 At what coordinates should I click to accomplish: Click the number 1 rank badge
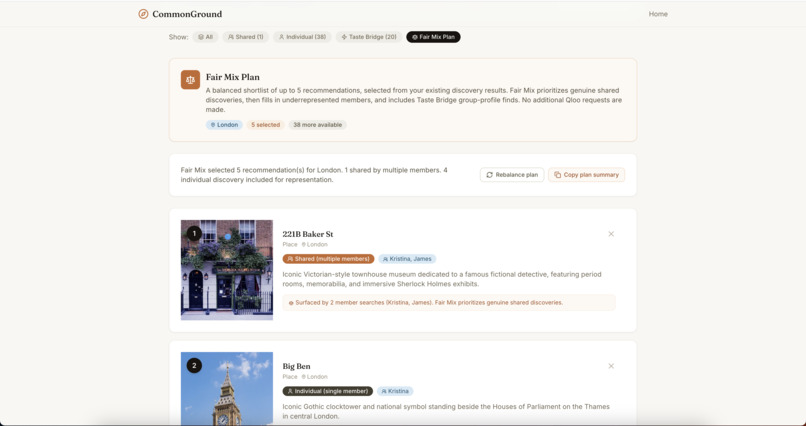194,234
